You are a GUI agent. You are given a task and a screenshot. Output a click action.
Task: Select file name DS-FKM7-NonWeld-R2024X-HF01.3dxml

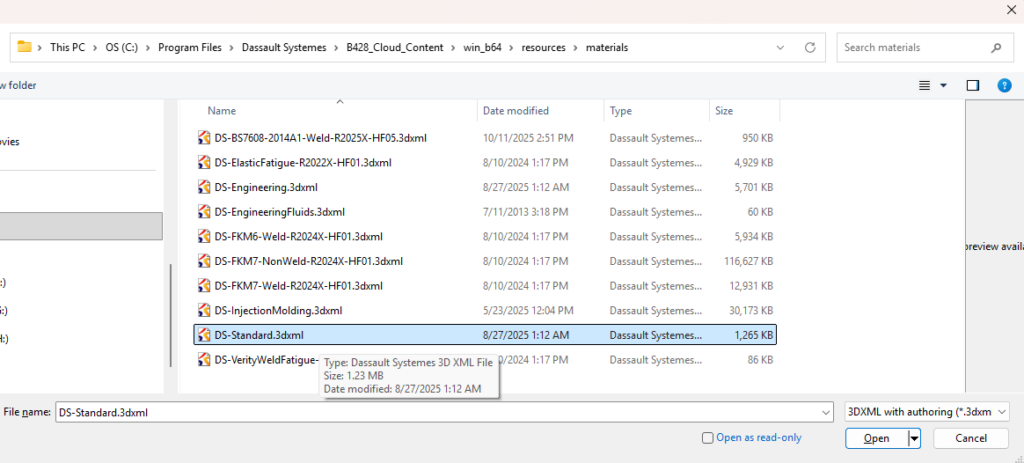point(308,261)
